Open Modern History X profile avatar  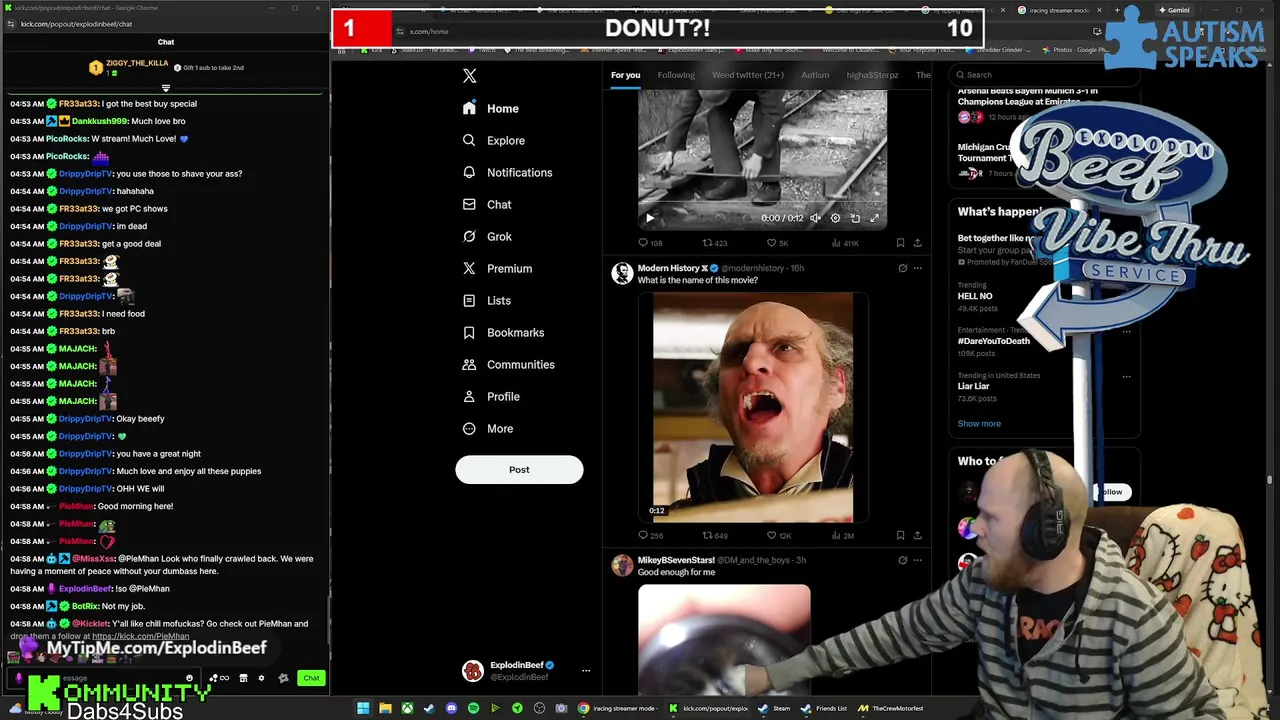click(622, 273)
